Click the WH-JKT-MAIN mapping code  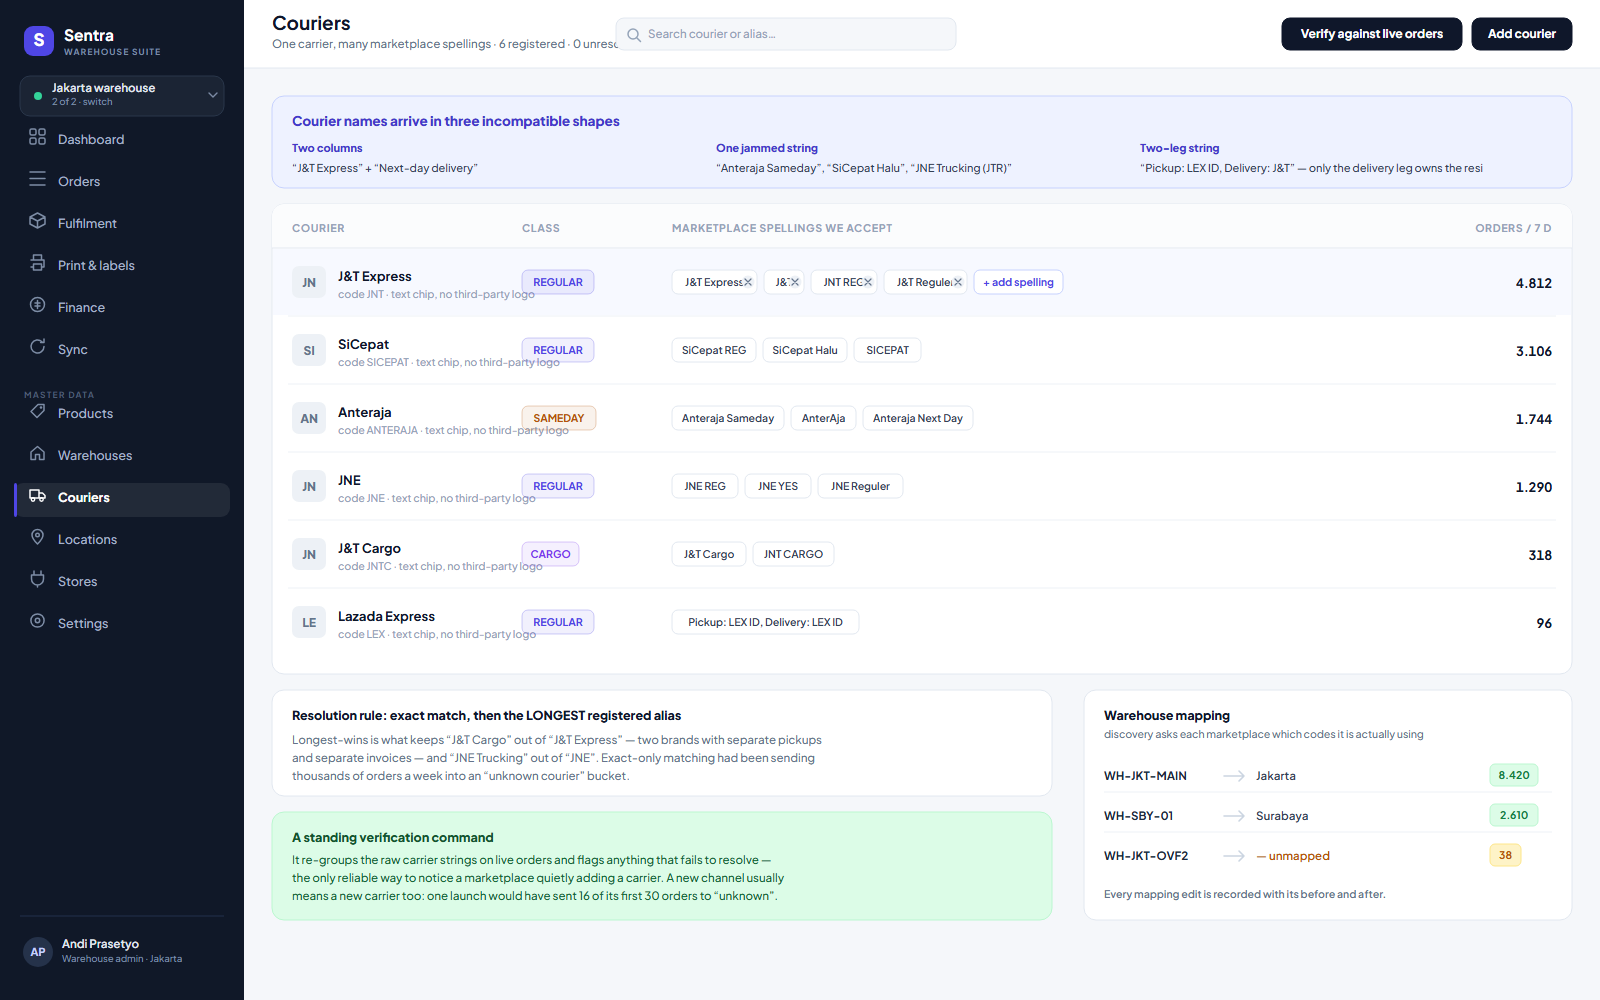1145,776
